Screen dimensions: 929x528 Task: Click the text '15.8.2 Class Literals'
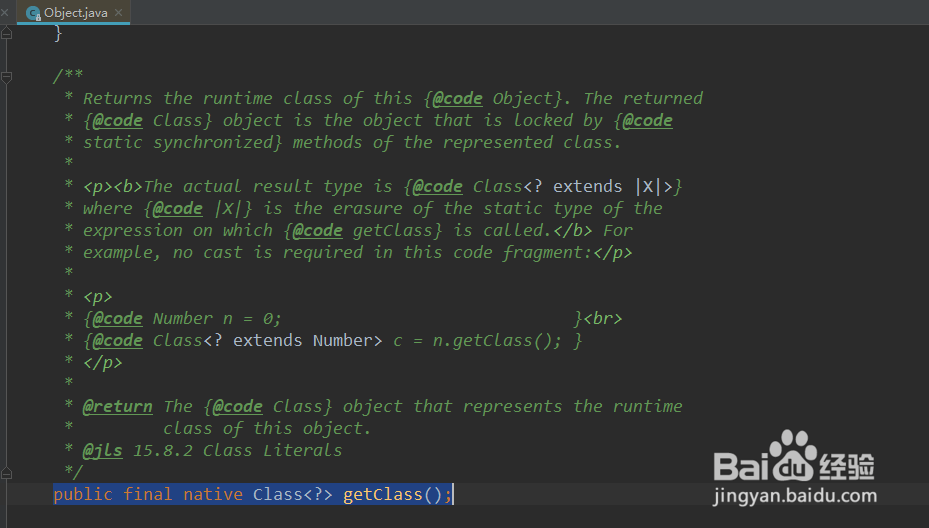pyautogui.click(x=237, y=450)
